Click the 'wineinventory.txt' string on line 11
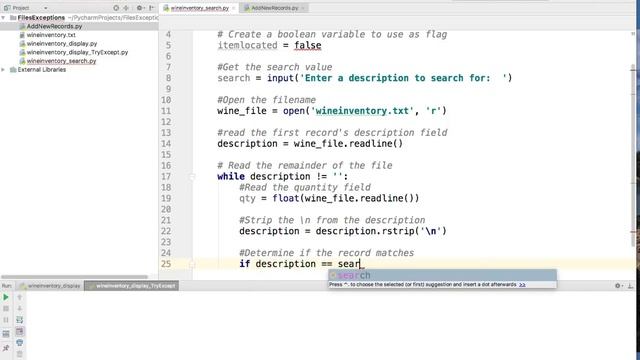Image resolution: width=640 pixels, height=360 pixels. [x=362, y=111]
